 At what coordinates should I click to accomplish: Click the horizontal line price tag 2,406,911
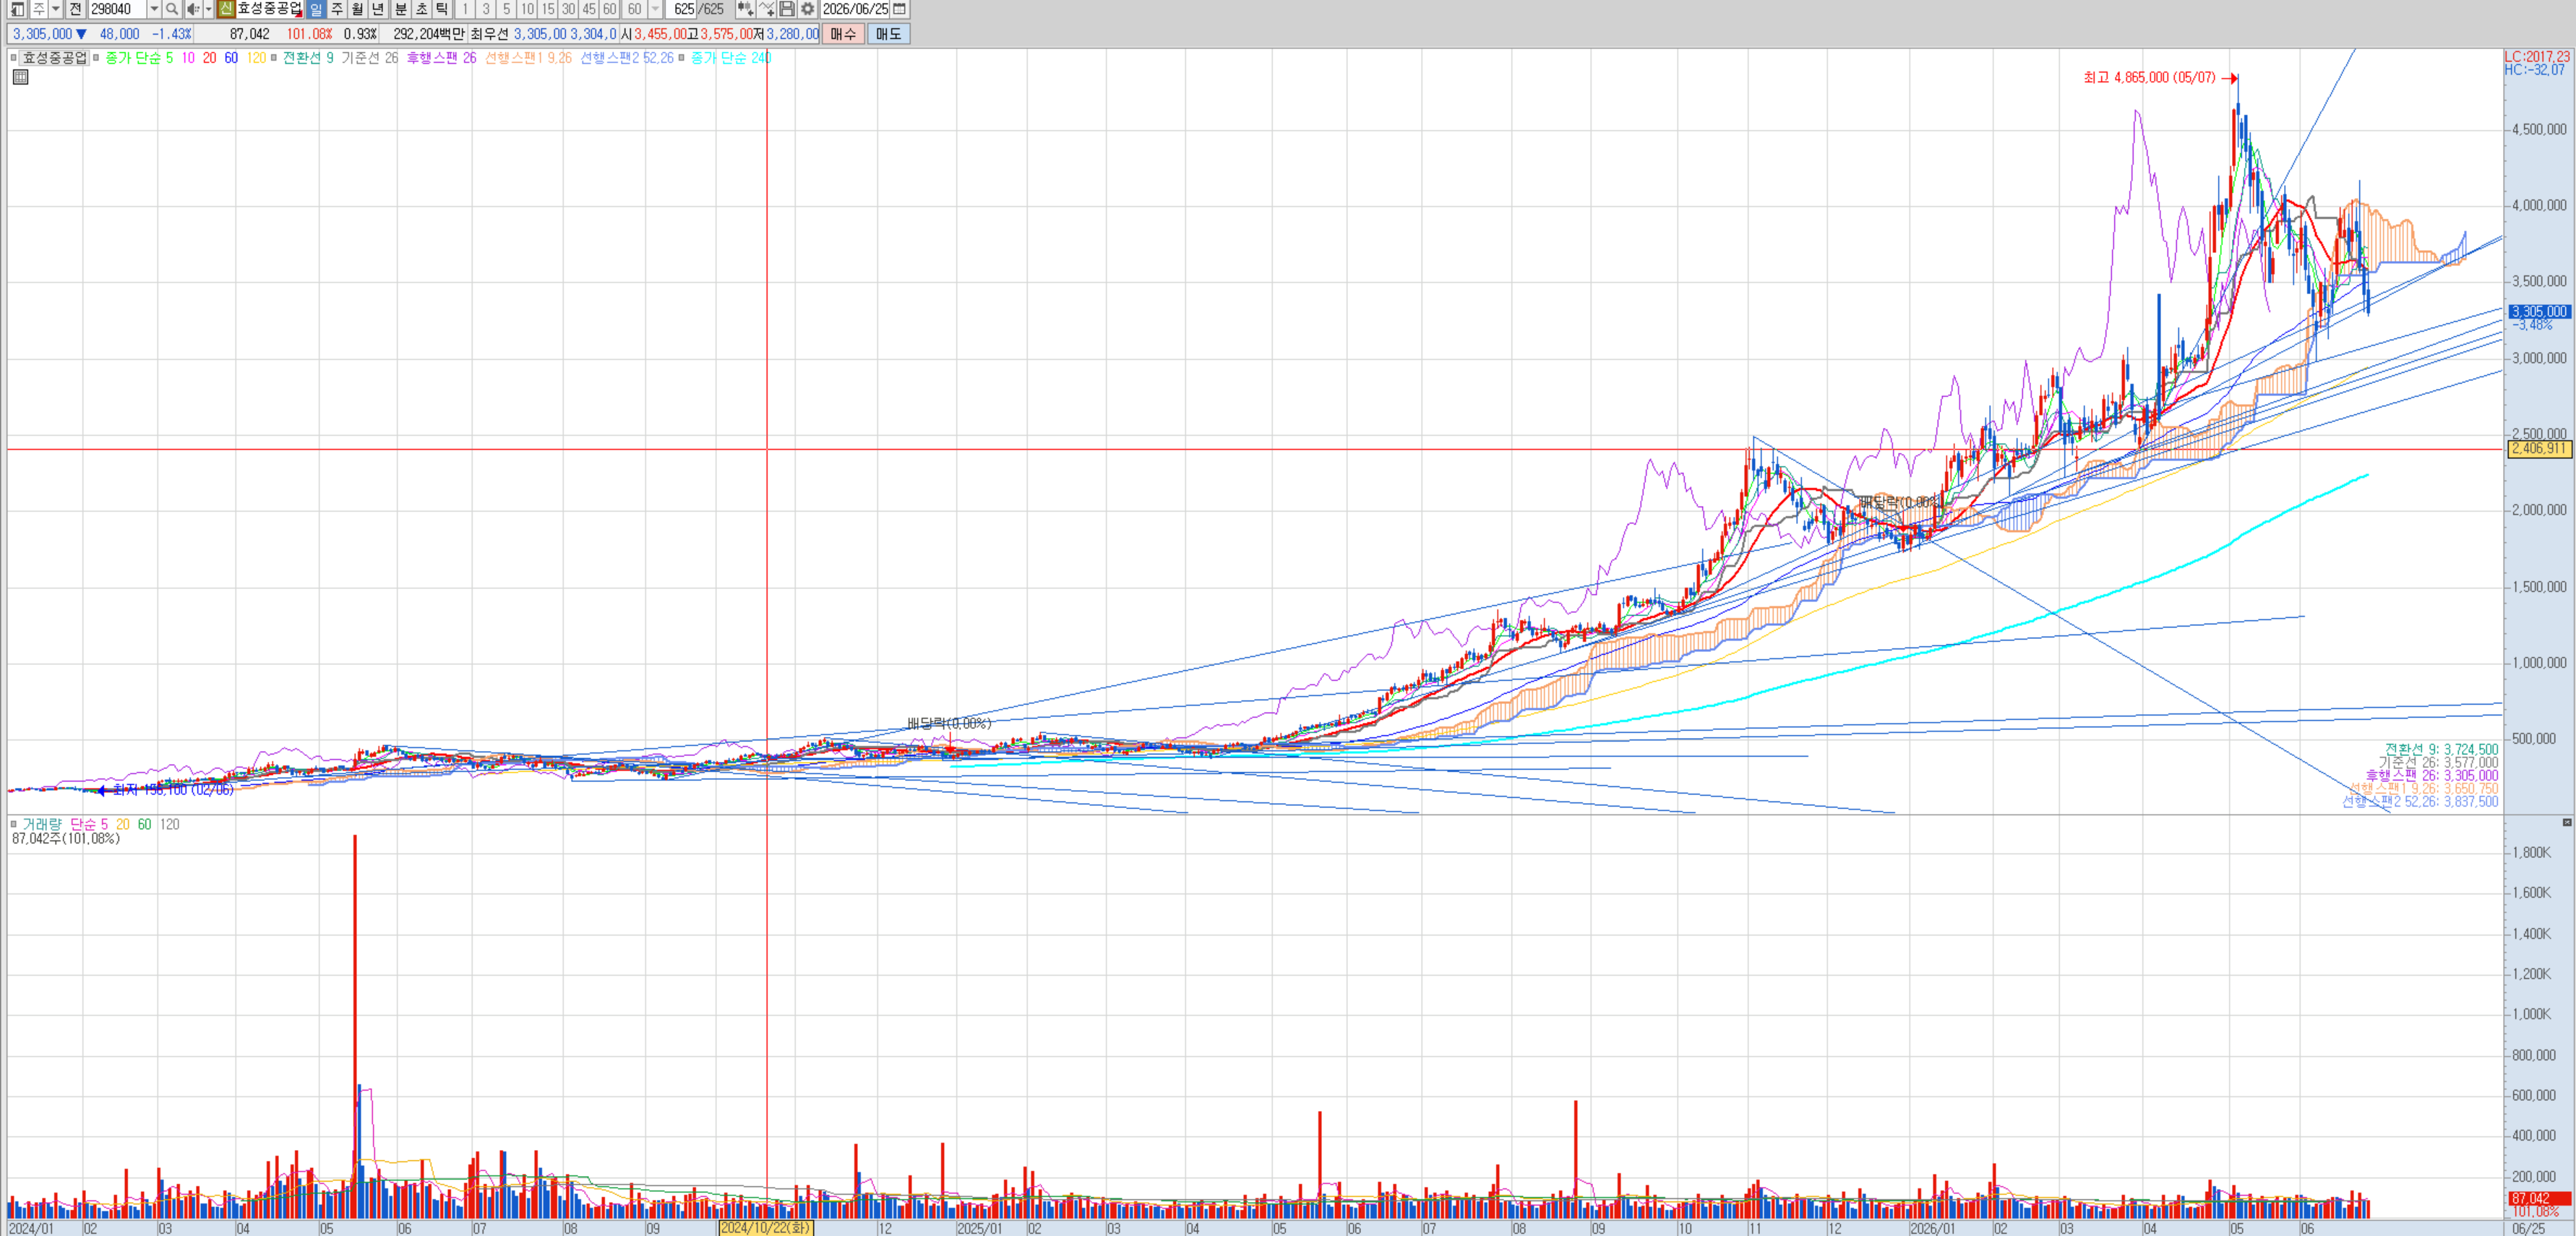(x=2540, y=448)
